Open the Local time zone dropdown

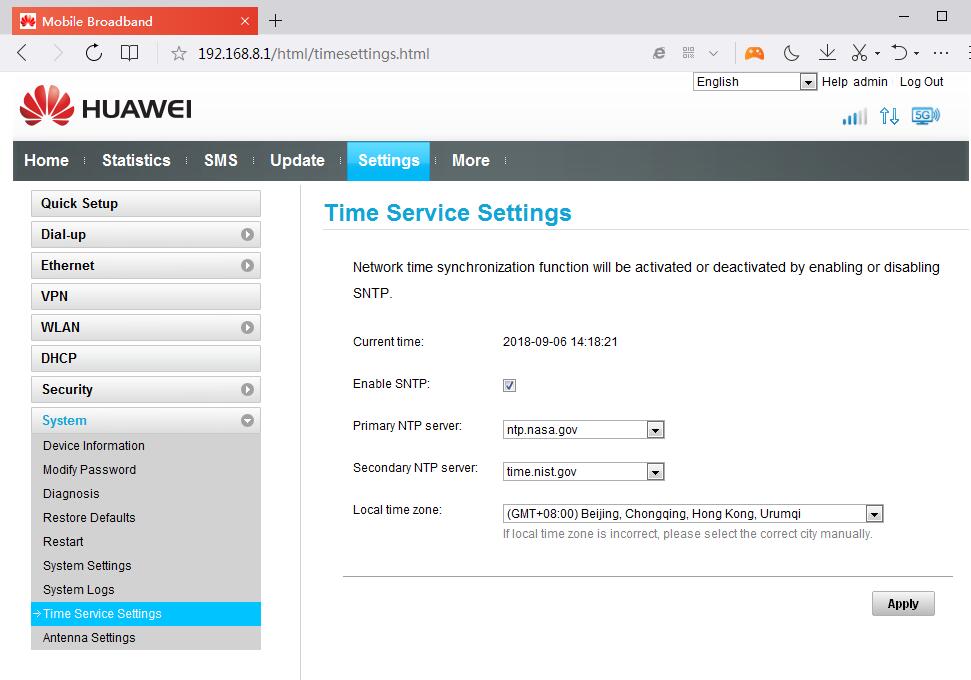(874, 514)
